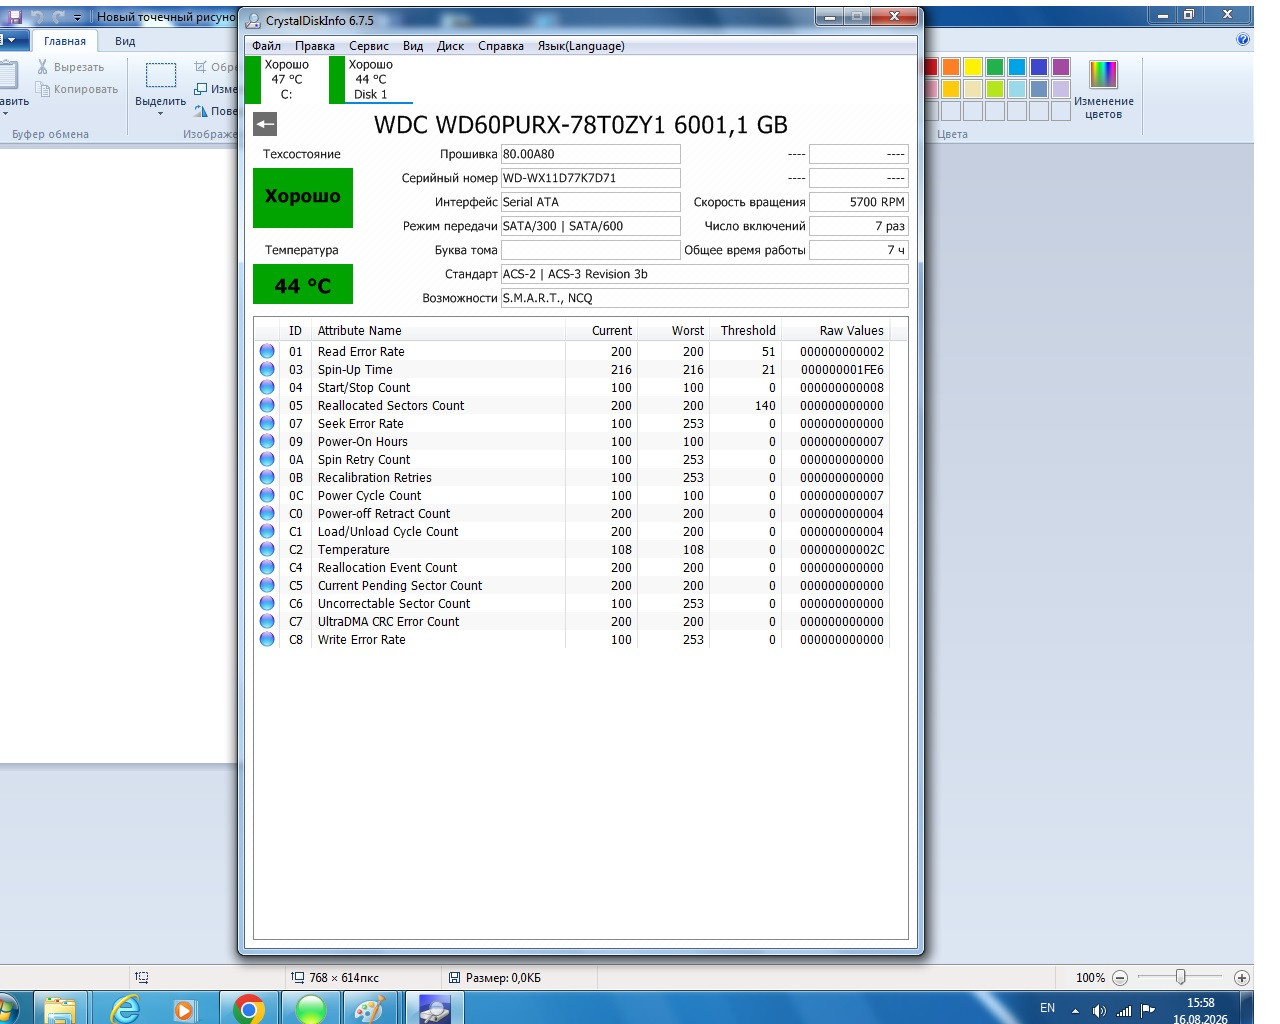Click status orb for UltraDMA CRC Error Count

tap(267, 621)
